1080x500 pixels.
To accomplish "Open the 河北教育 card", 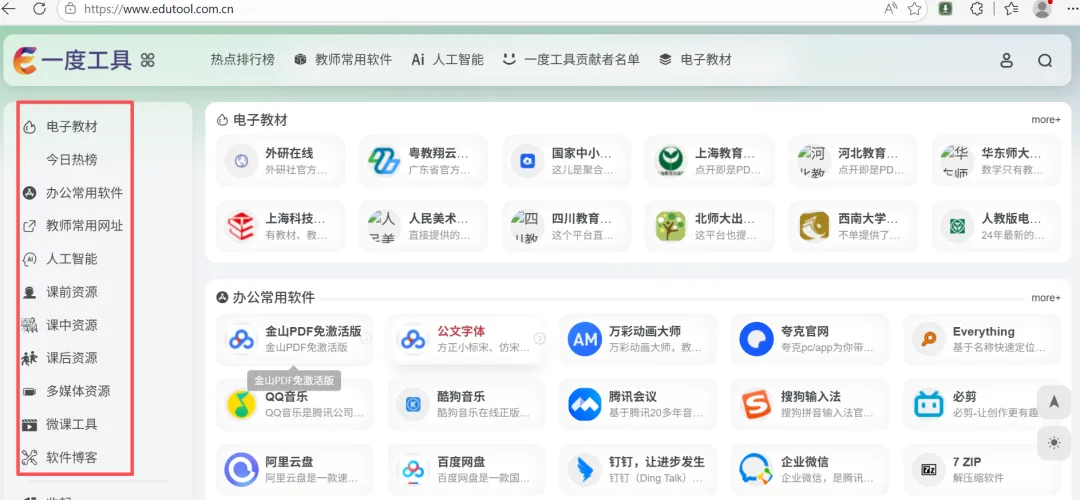I will click(853, 160).
